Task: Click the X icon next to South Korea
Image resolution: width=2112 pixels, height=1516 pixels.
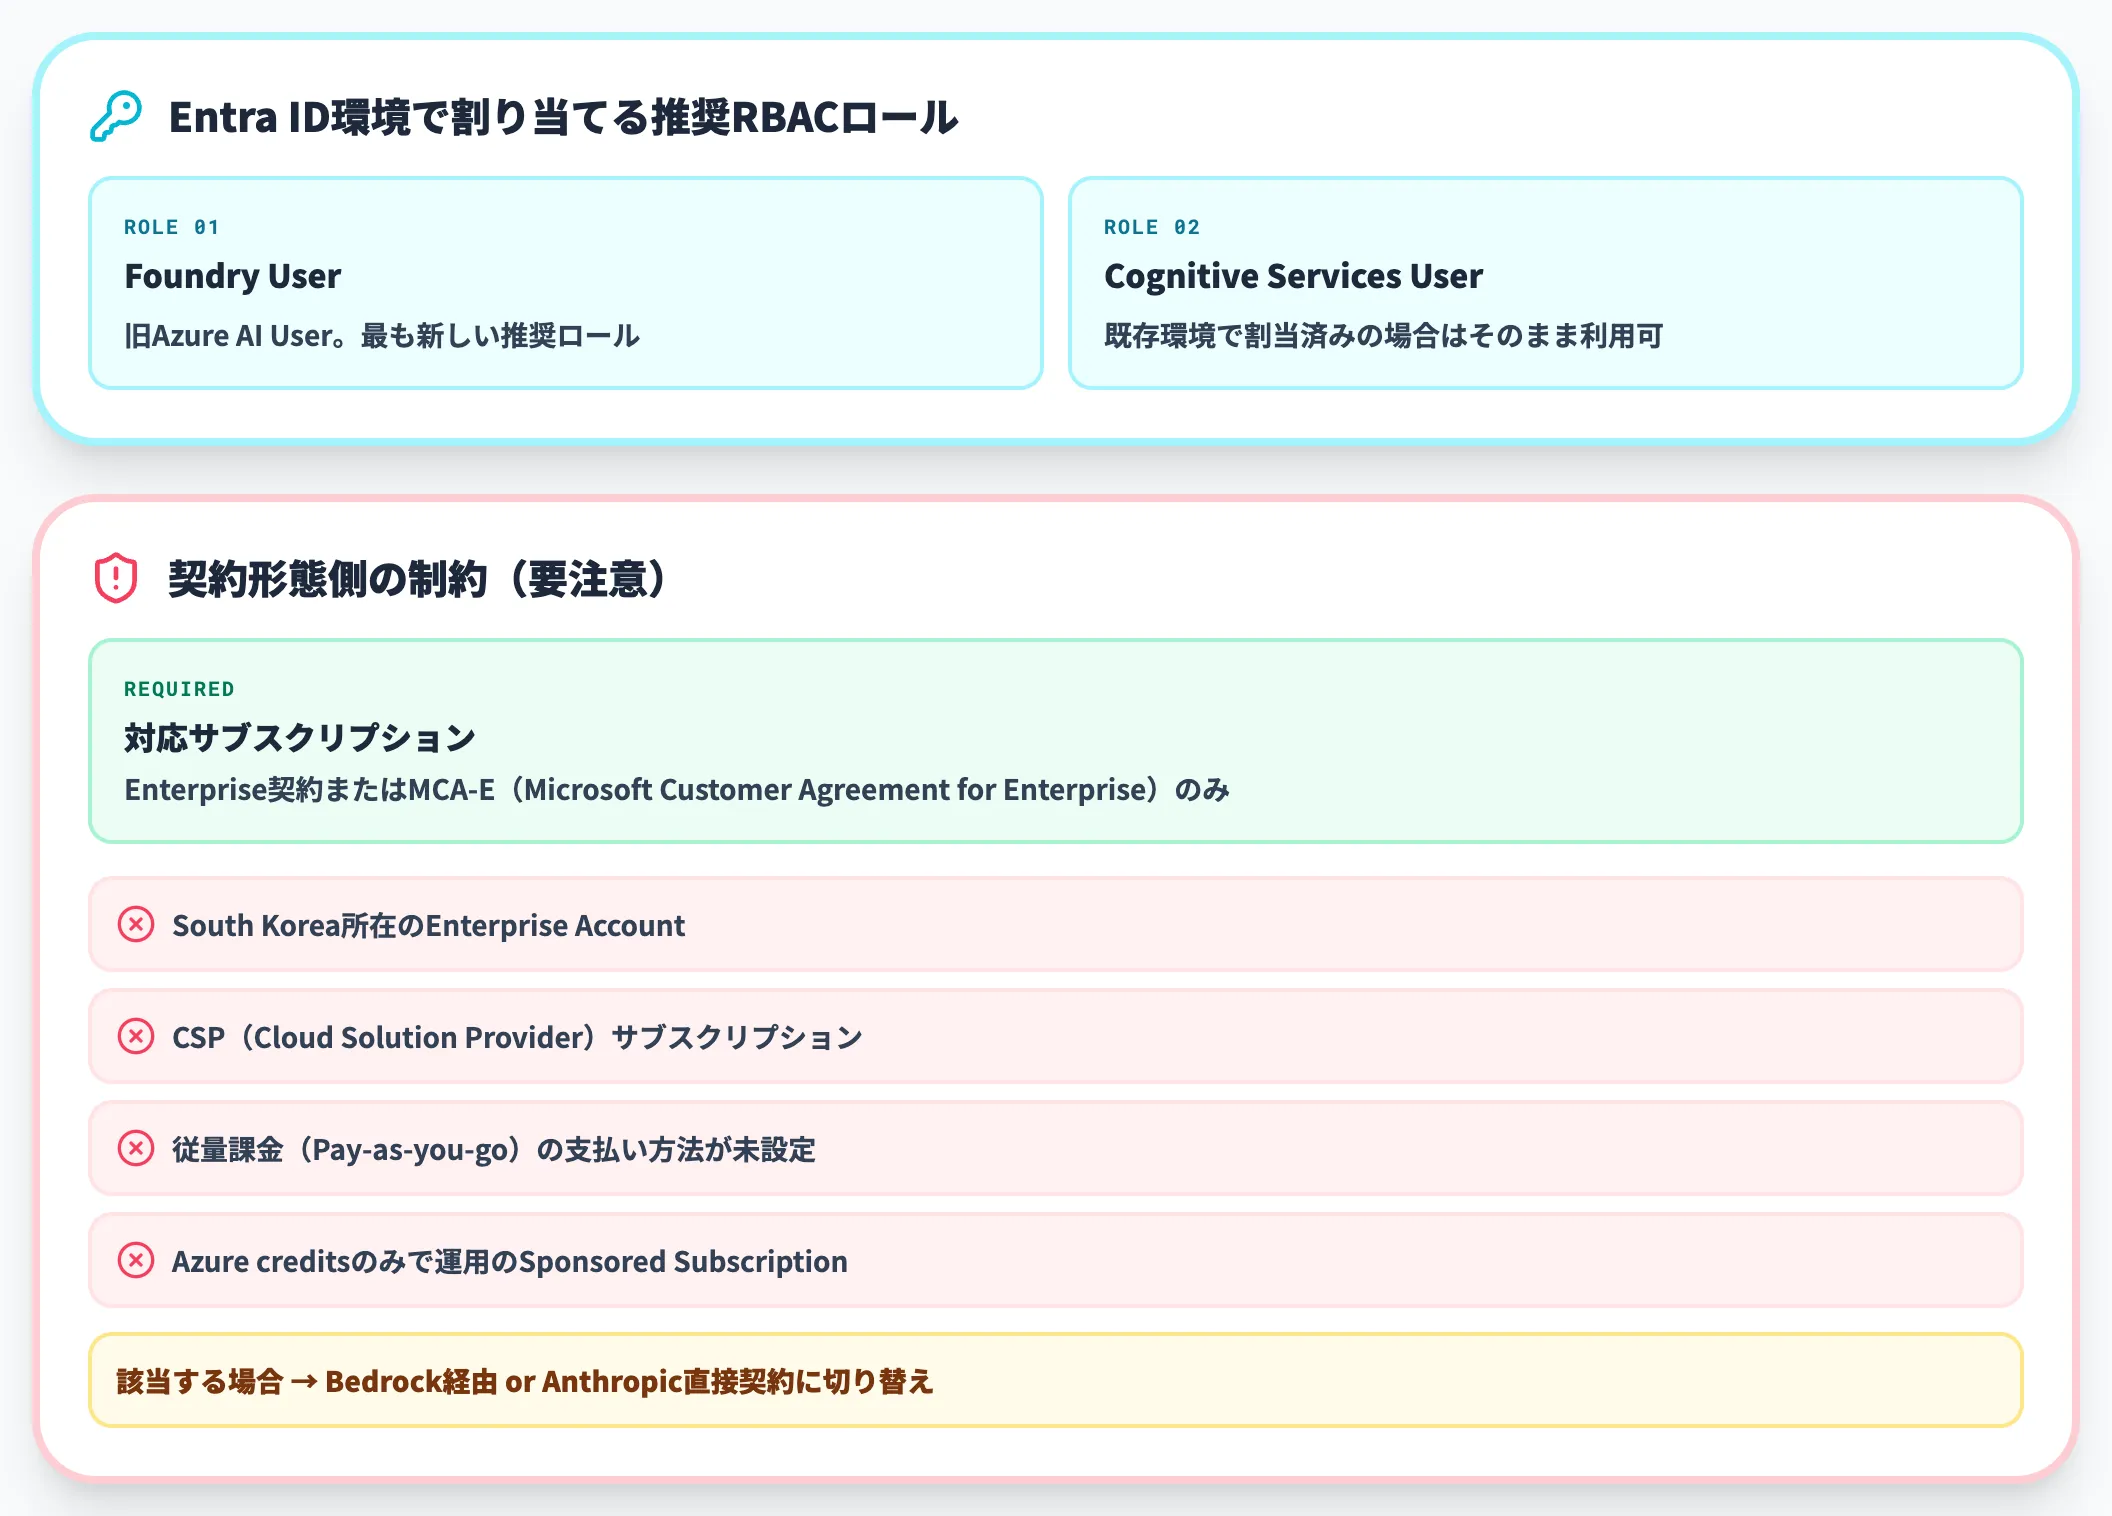Action: click(136, 924)
